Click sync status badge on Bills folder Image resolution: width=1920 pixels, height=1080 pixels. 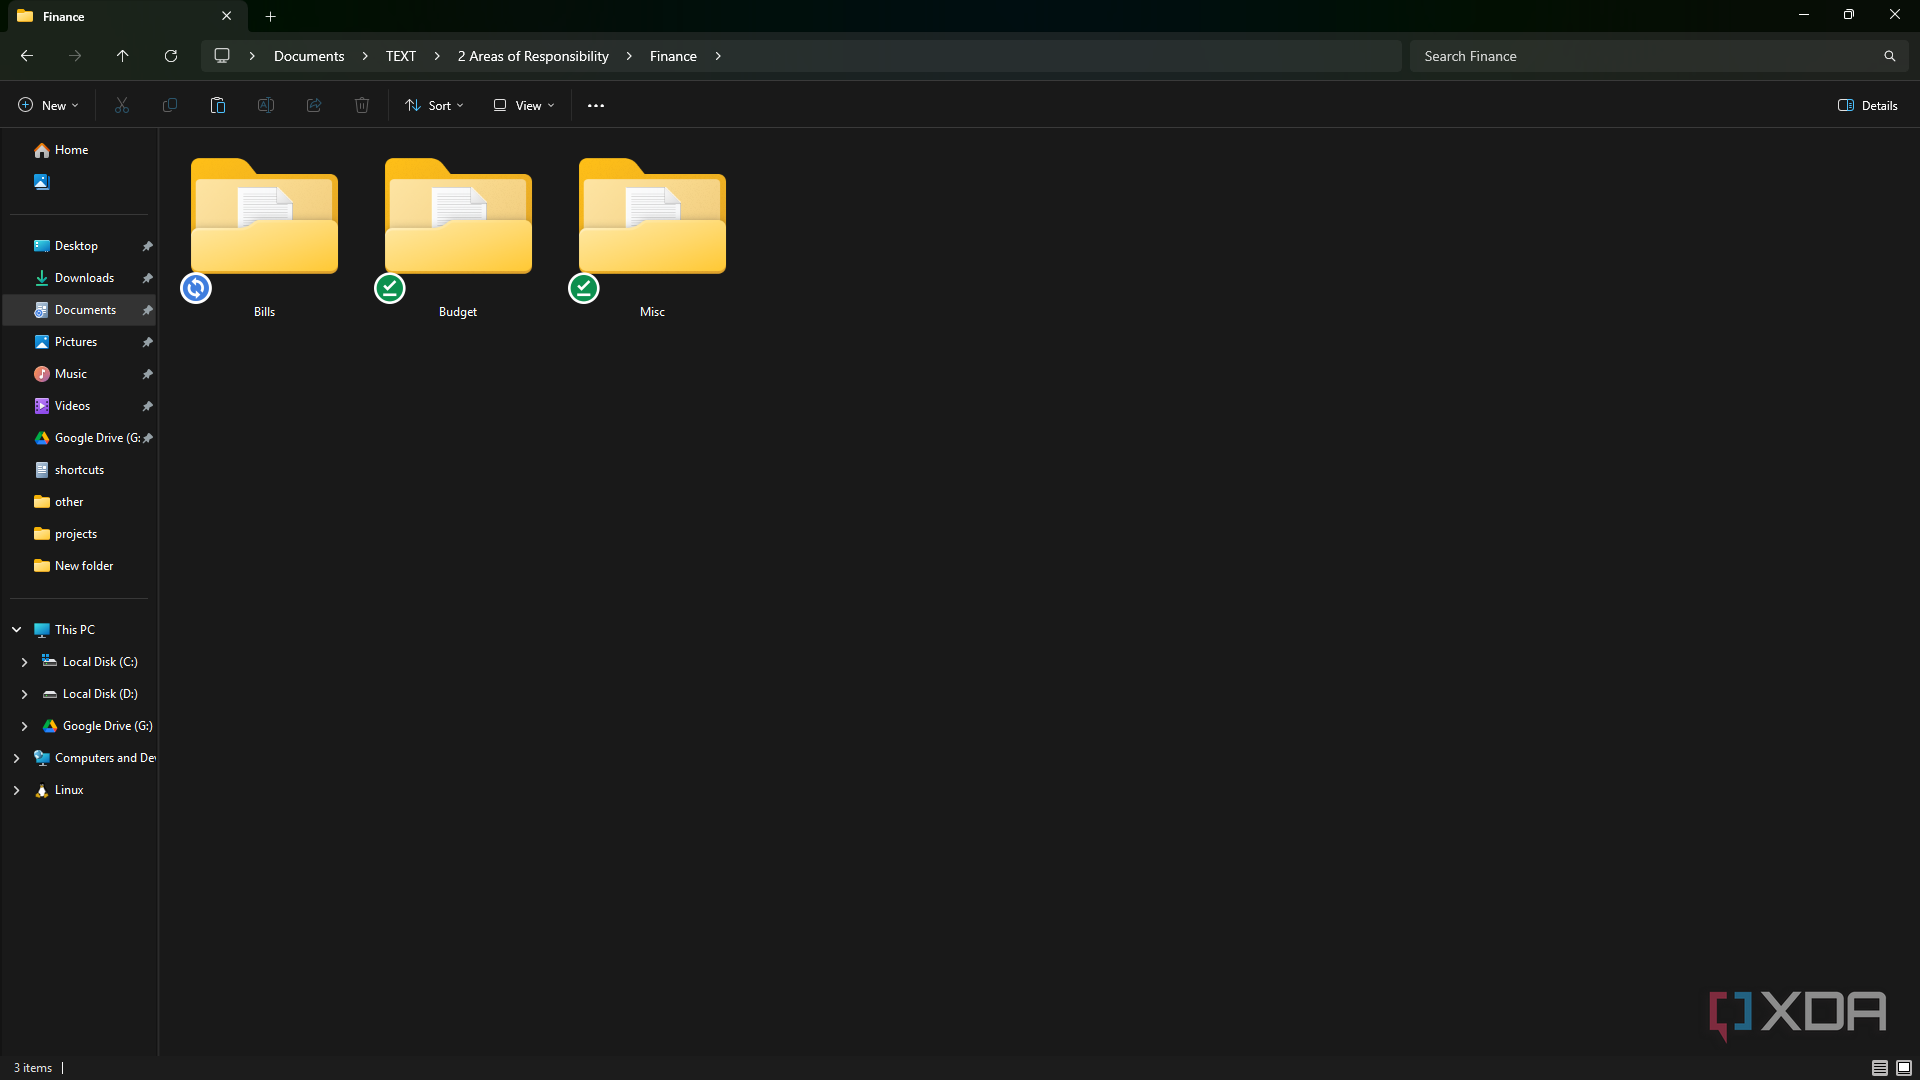pos(196,288)
